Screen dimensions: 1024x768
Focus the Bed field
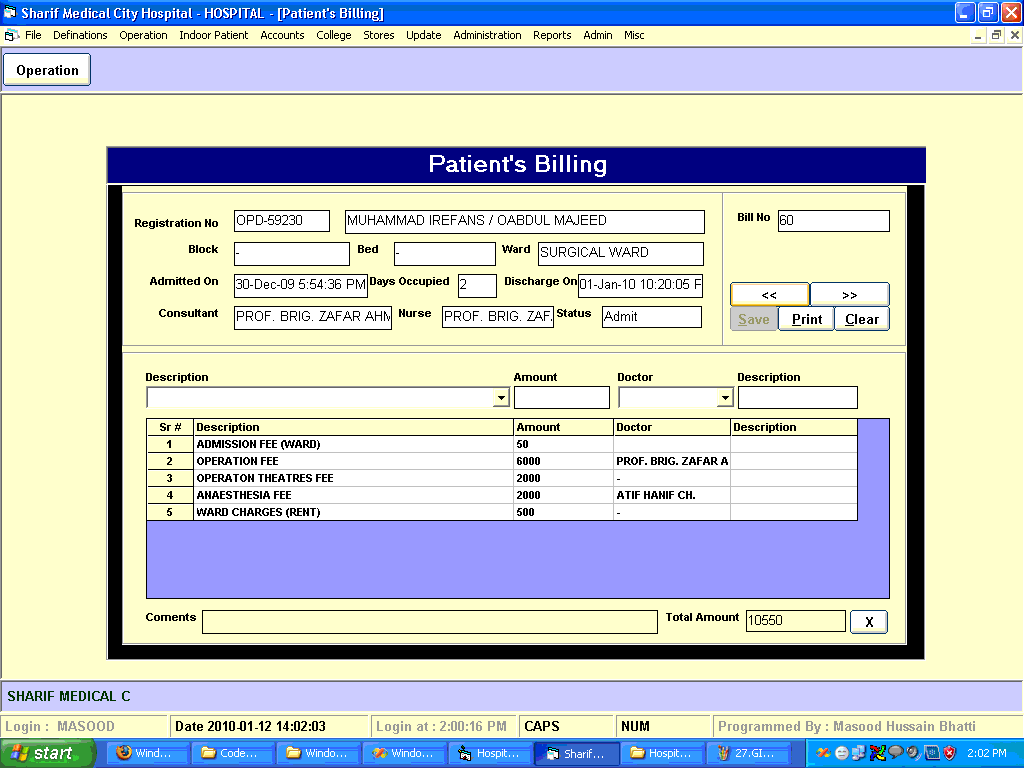(445, 253)
